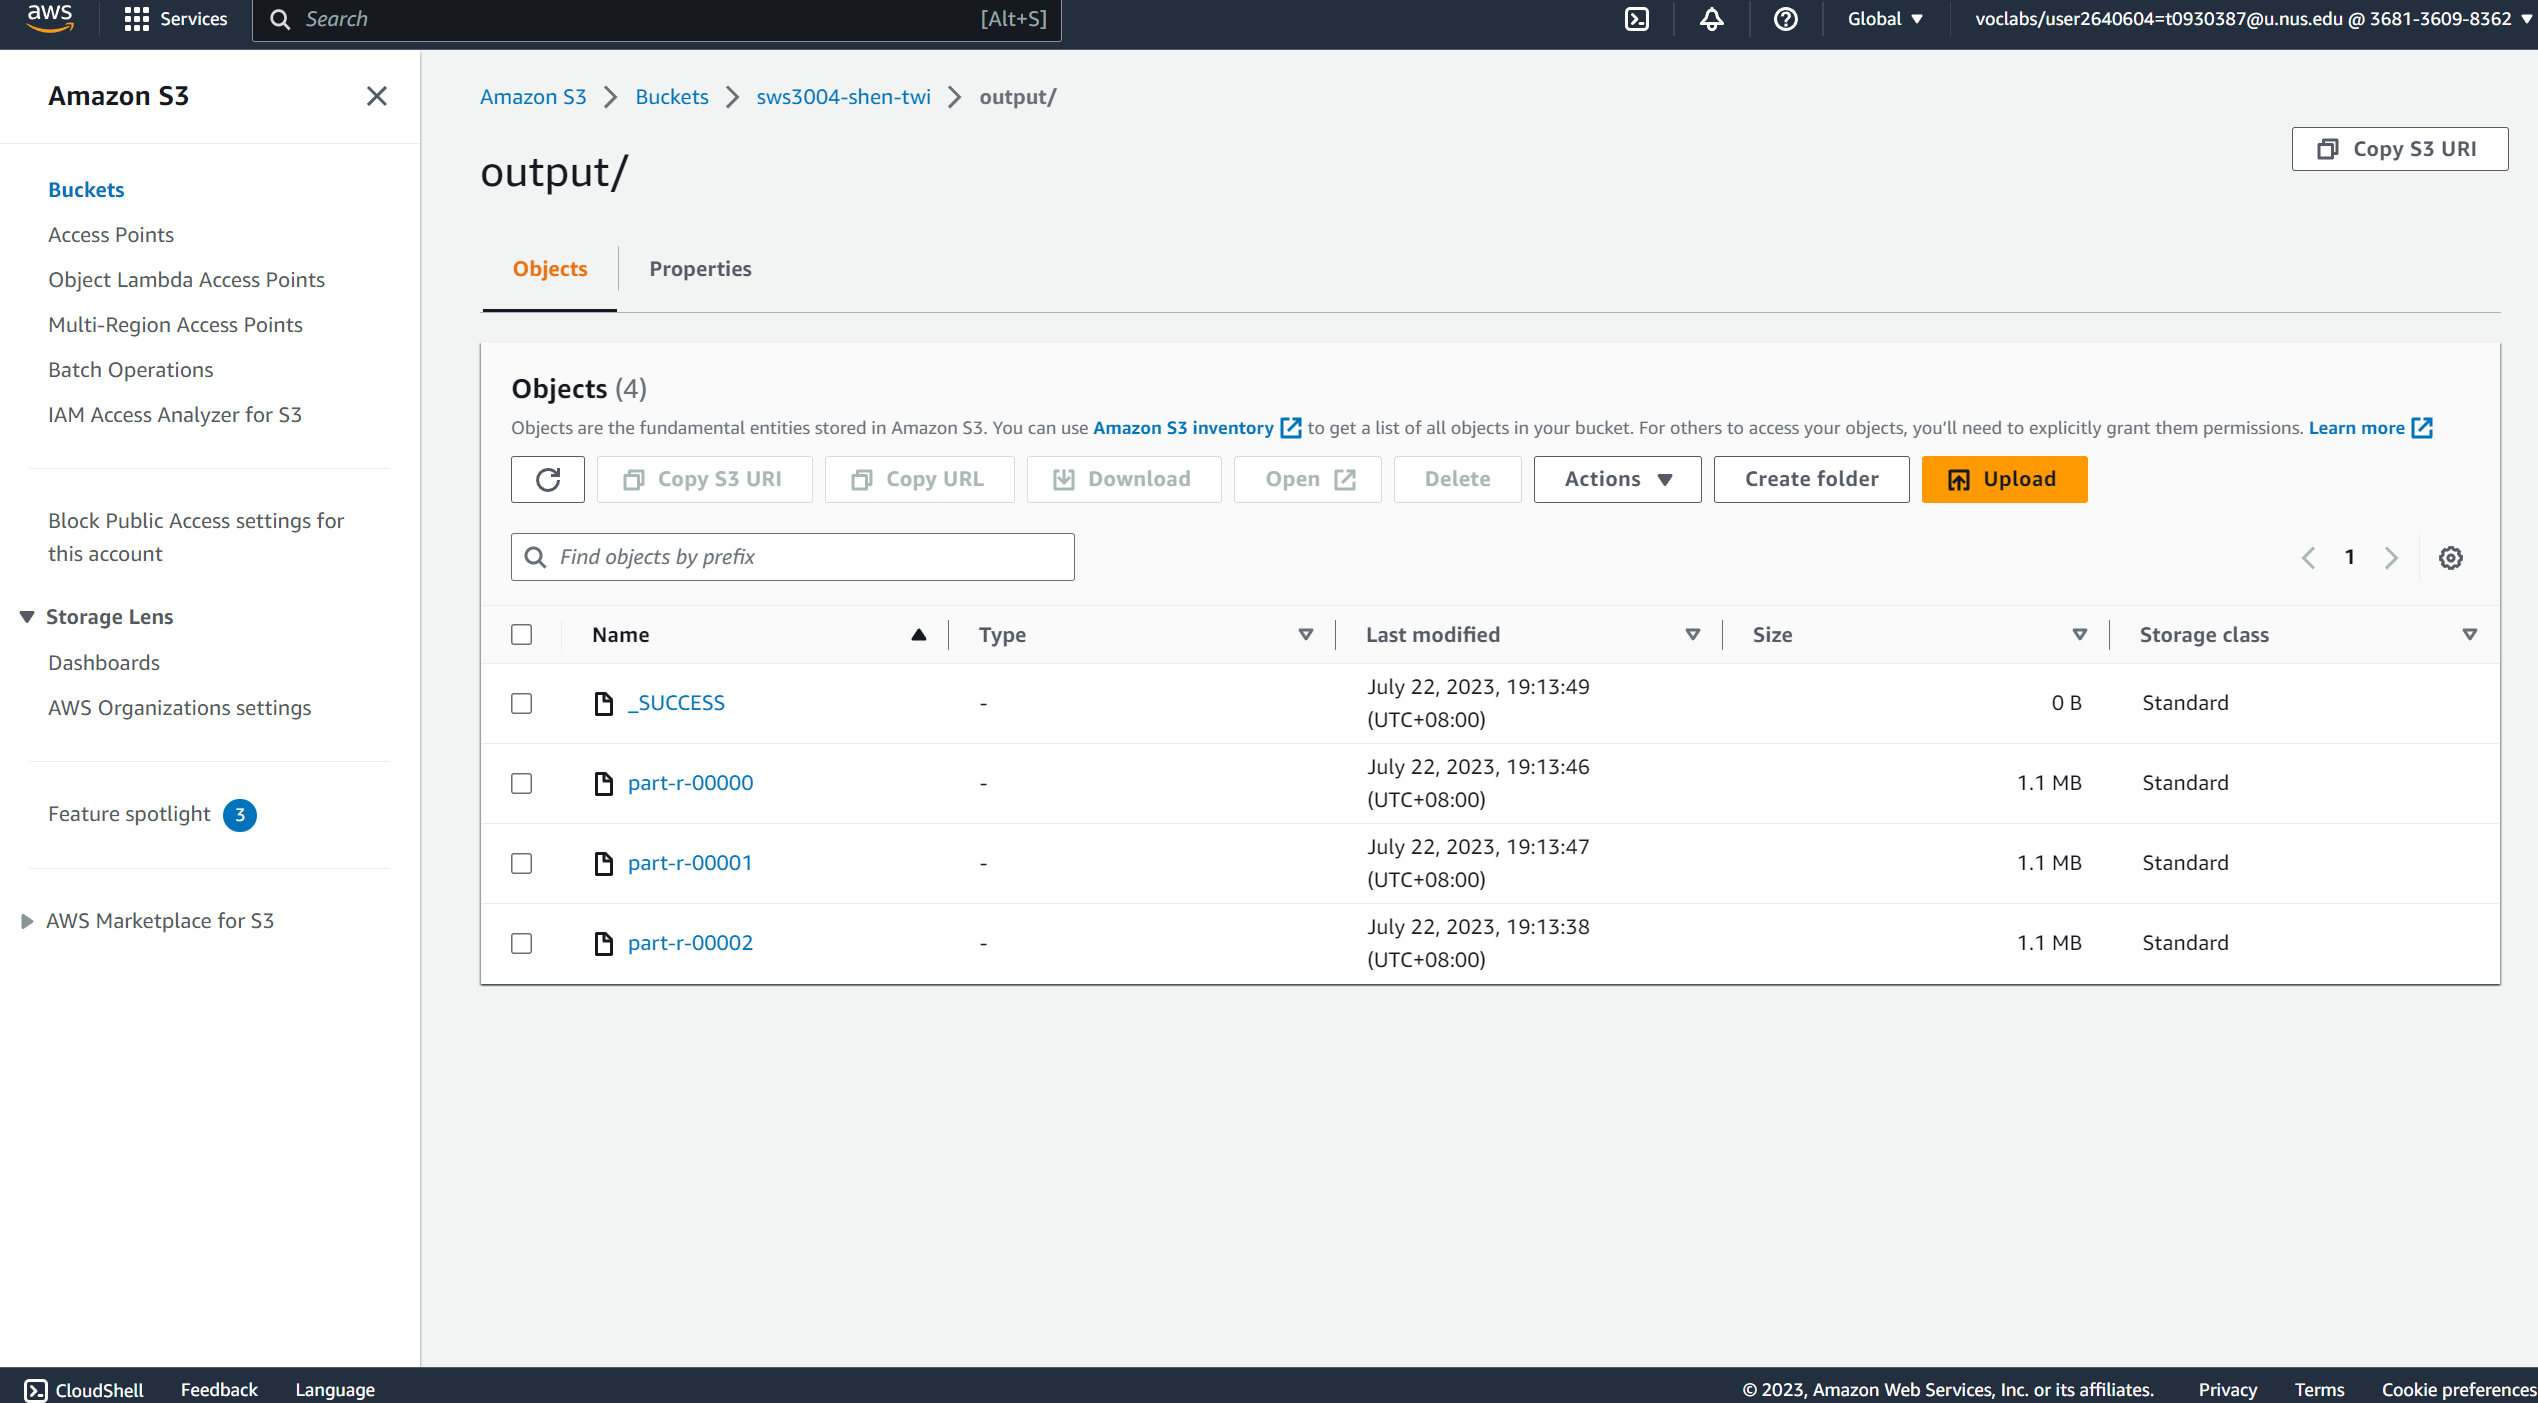Open Storage Lens Dashboards
This screenshot has height=1403, width=2538.
tap(104, 663)
